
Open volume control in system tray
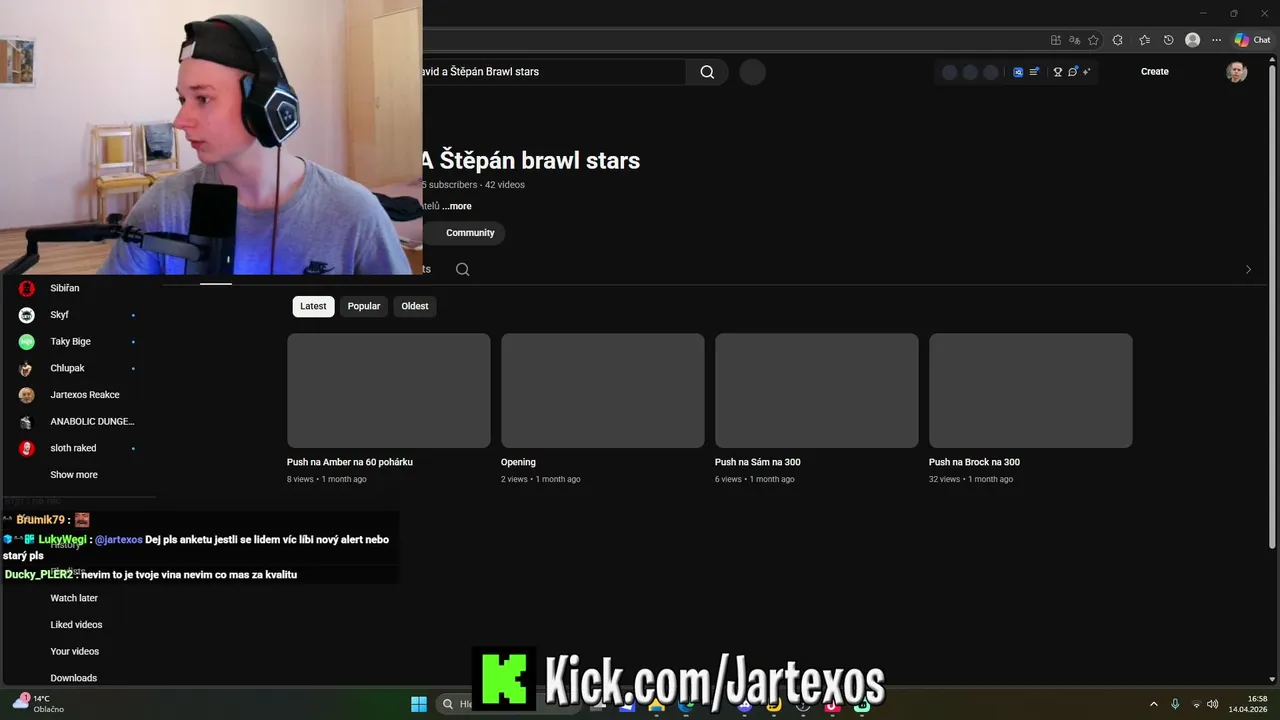(x=1213, y=704)
